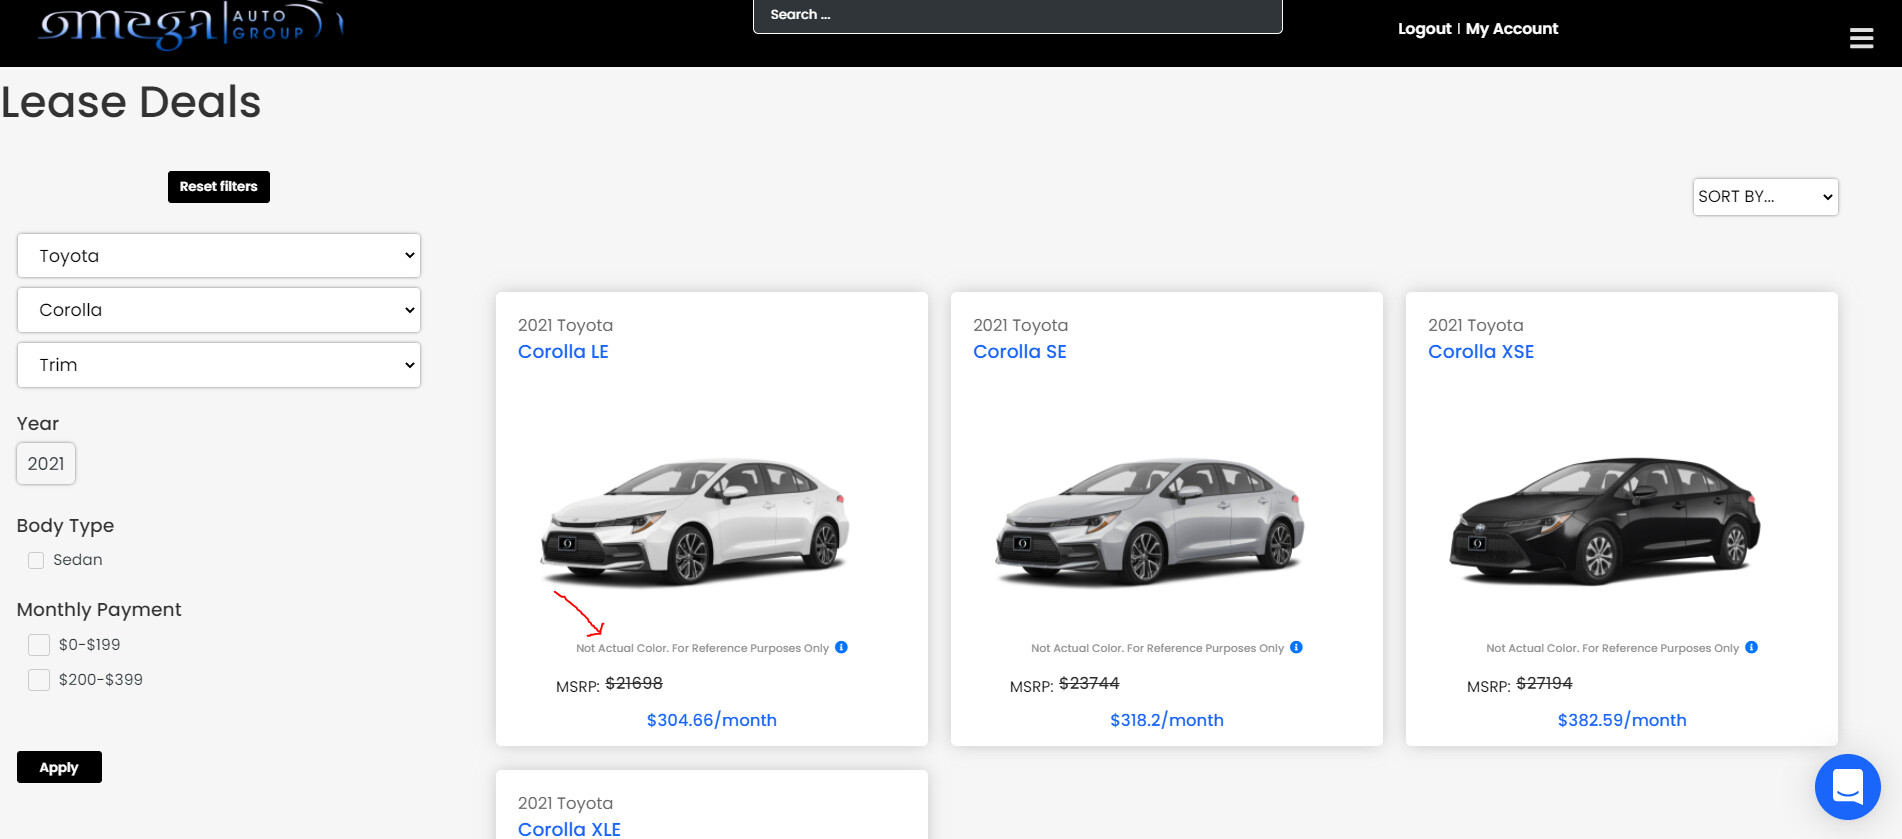The width and height of the screenshot is (1902, 839).
Task: Open the My Account link
Action: pos(1511,29)
